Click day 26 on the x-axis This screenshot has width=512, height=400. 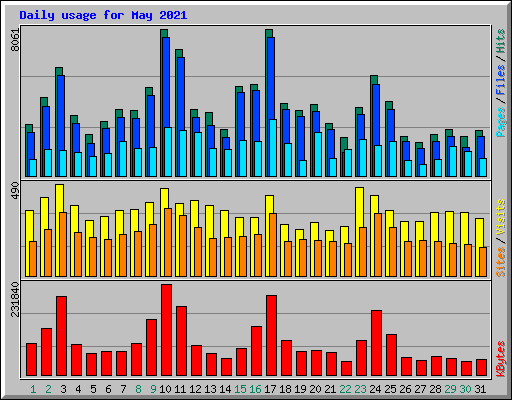(405, 389)
